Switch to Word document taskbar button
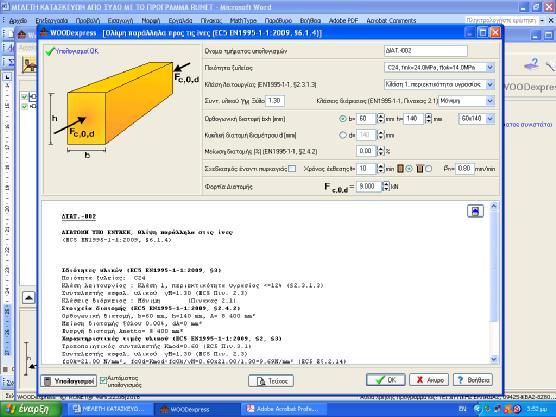This screenshot has height=417, width=556. tap(110, 409)
